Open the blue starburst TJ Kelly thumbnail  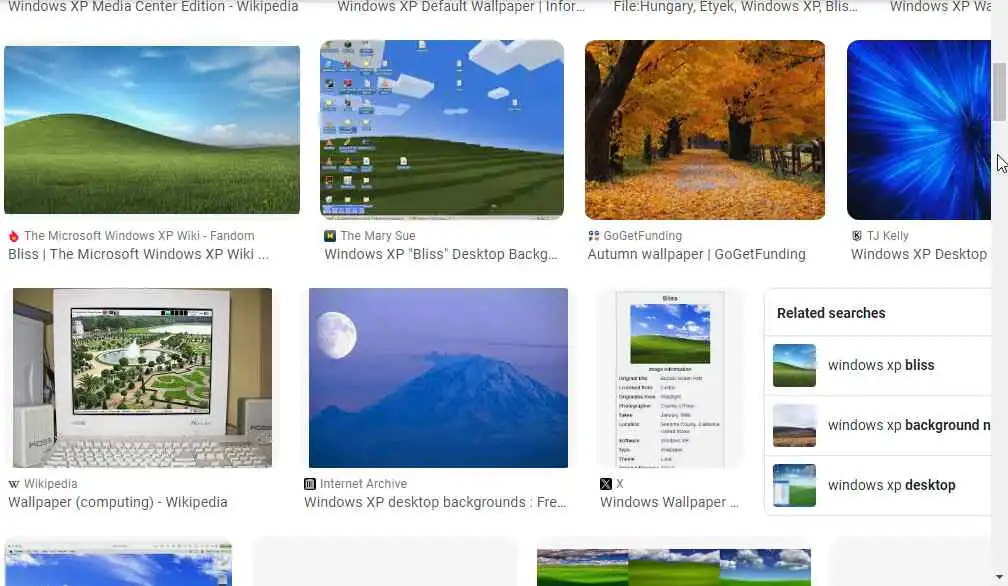pyautogui.click(x=919, y=129)
